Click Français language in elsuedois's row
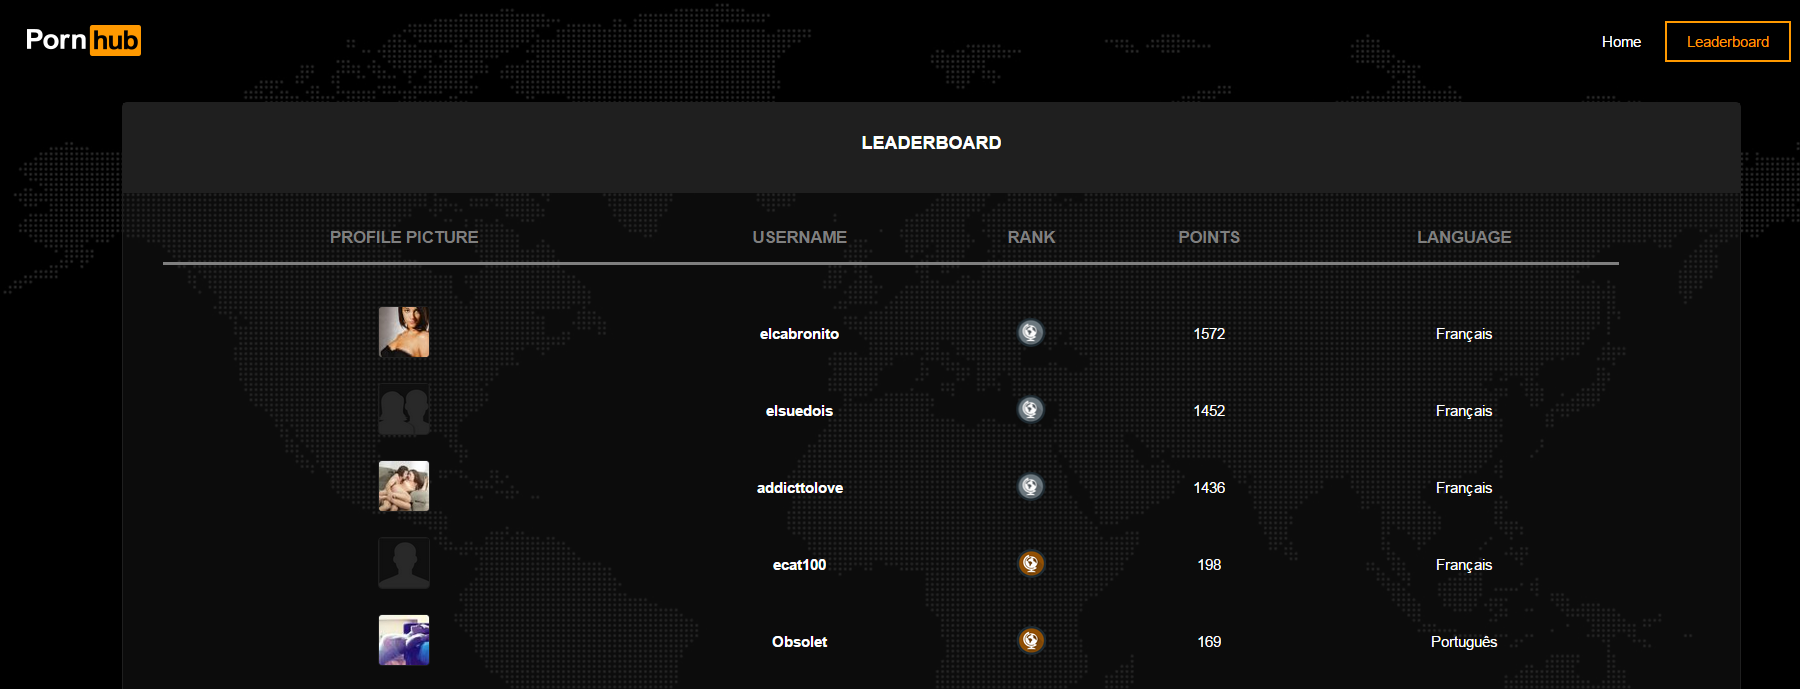Image resolution: width=1800 pixels, height=689 pixels. click(x=1464, y=411)
